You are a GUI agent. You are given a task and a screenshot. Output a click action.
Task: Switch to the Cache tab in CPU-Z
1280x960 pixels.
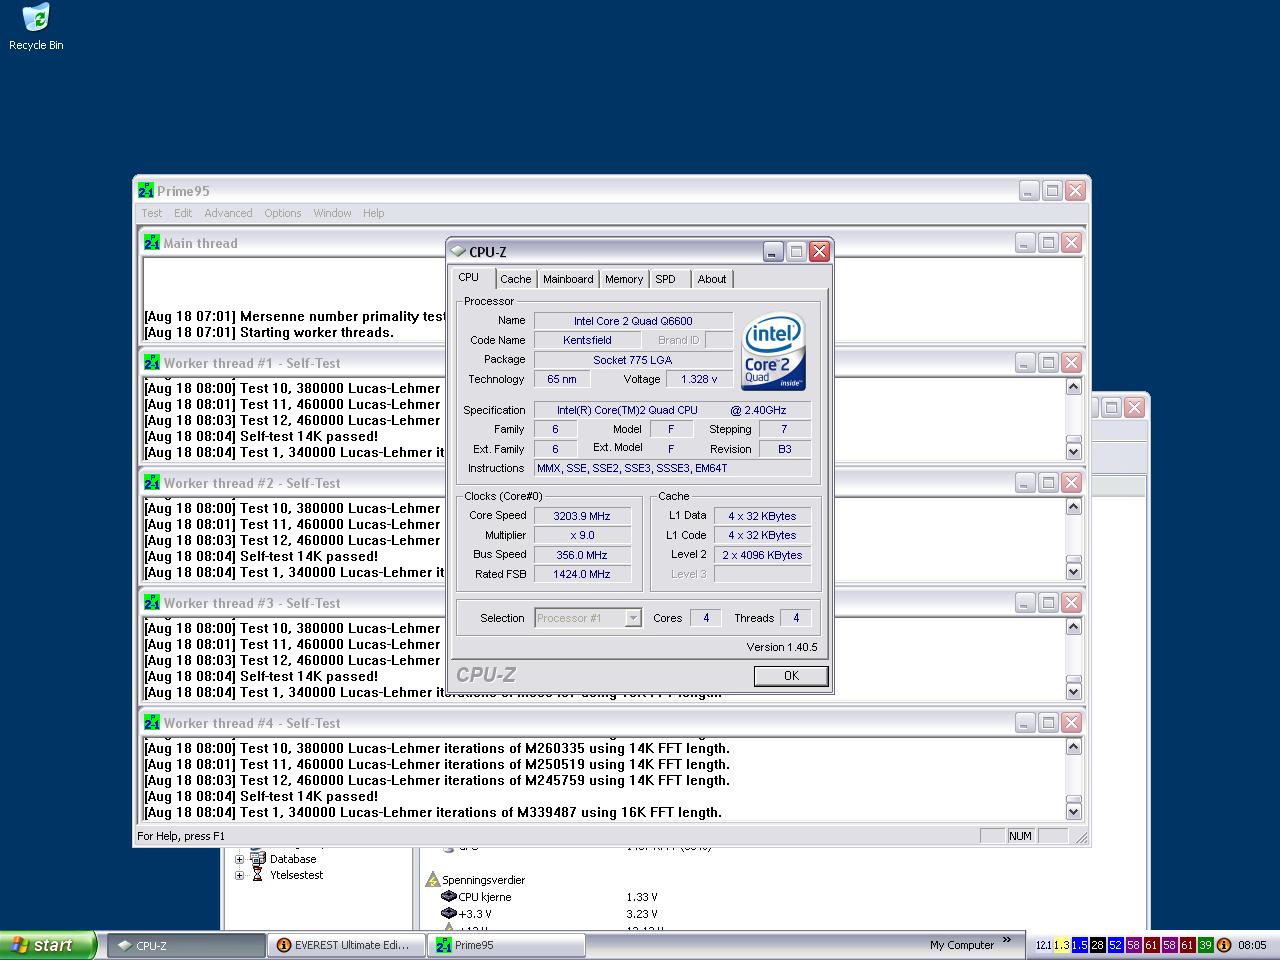(x=516, y=279)
